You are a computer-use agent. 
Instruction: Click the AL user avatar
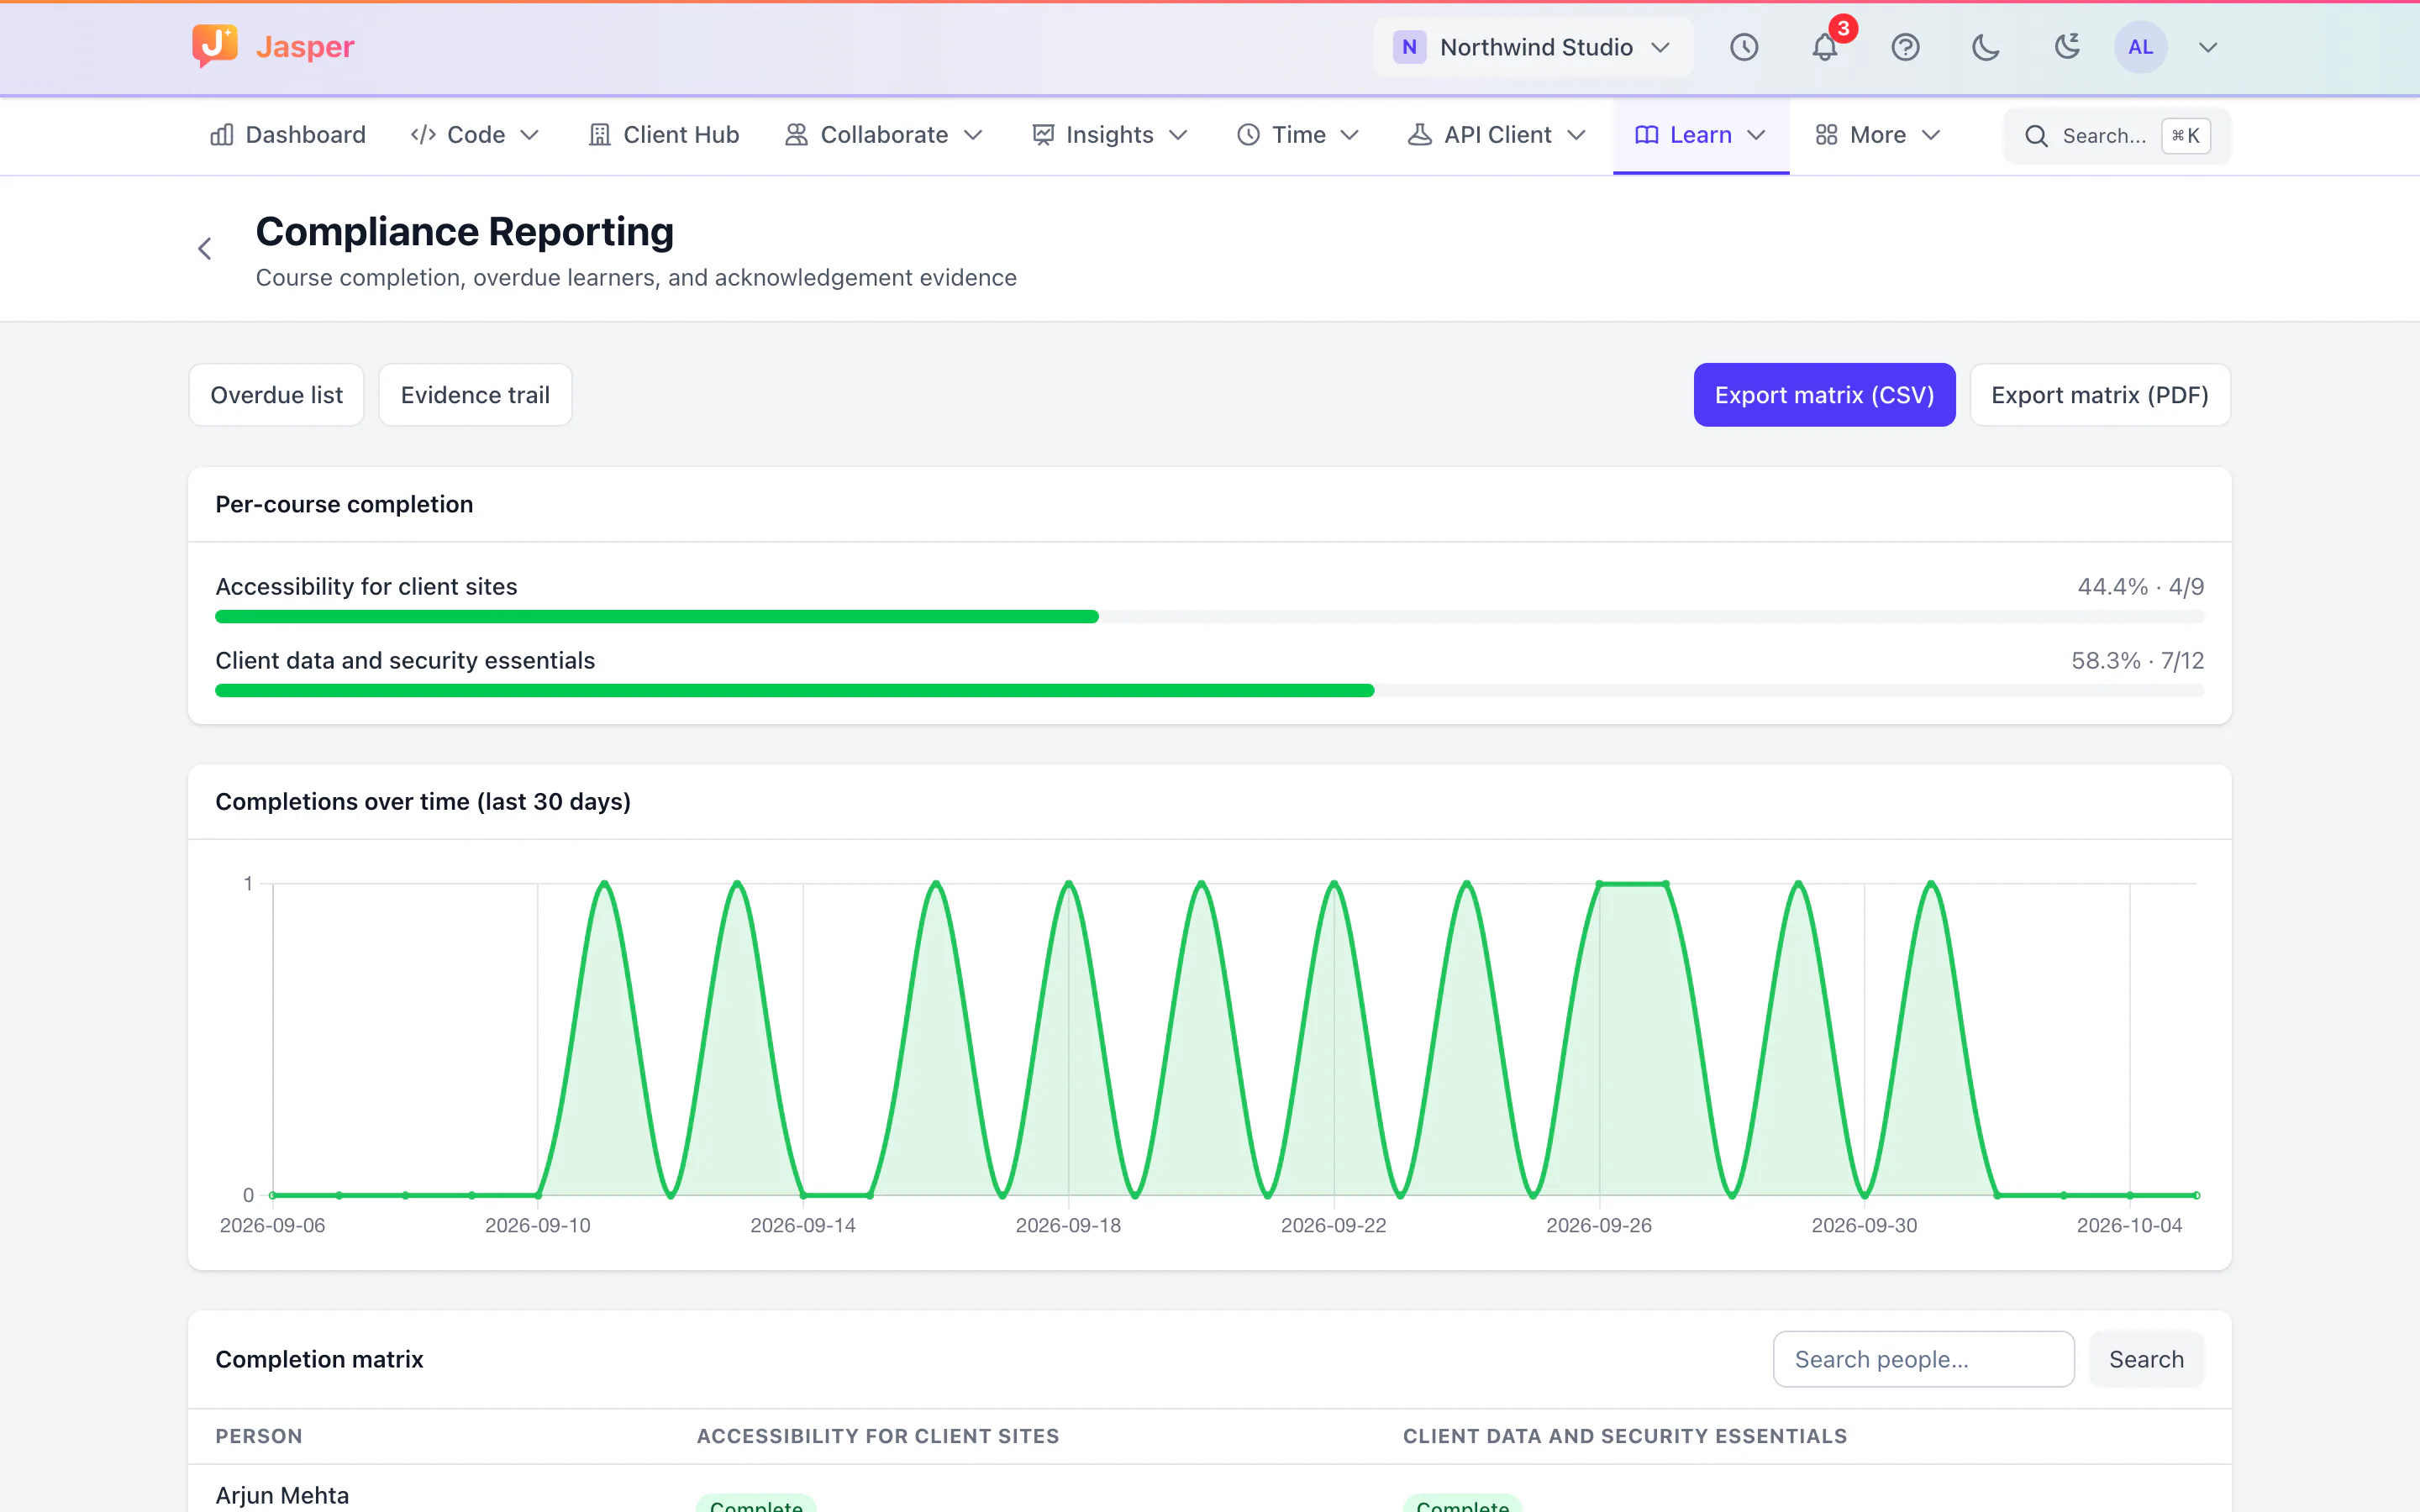point(2140,47)
